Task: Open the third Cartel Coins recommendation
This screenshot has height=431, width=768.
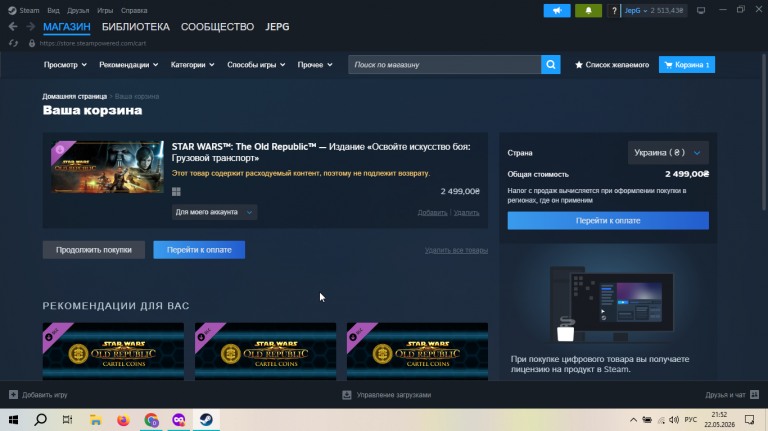Action: click(x=417, y=351)
